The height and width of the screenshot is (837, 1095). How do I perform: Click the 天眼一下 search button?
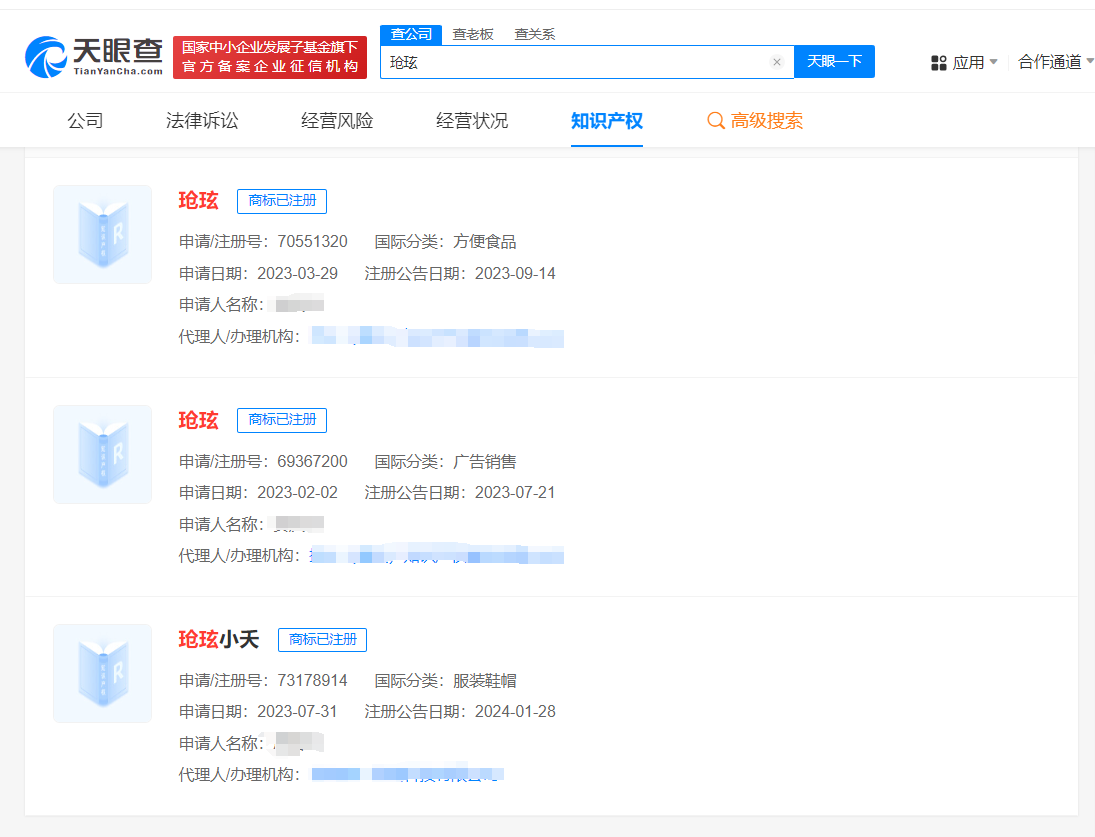click(x=834, y=61)
